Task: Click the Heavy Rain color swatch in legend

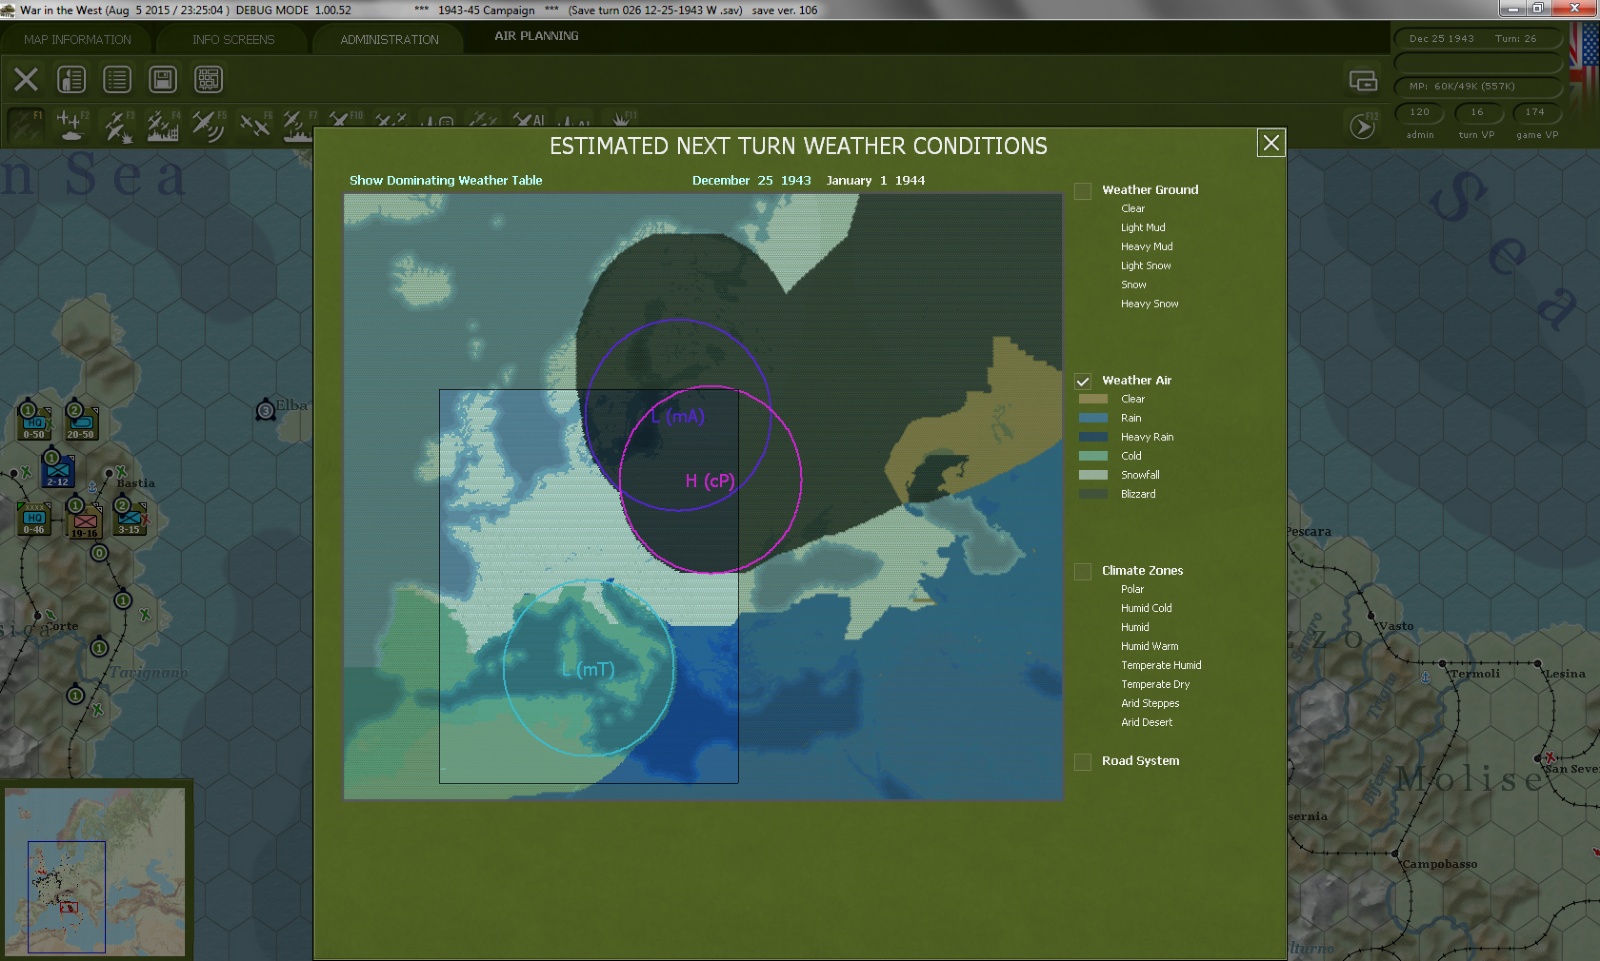Action: [x=1093, y=437]
